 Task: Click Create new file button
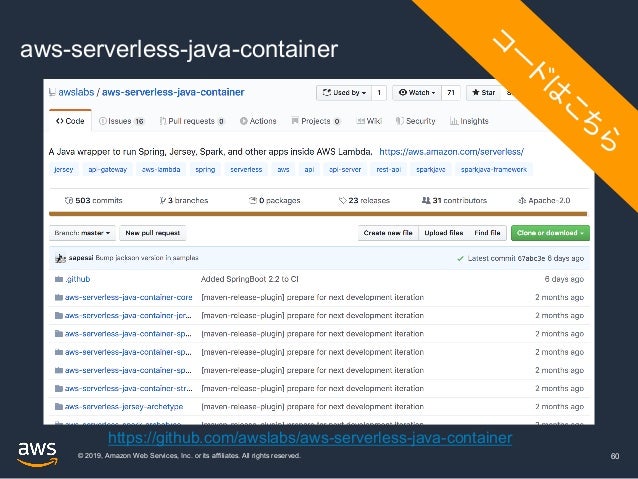pos(388,233)
